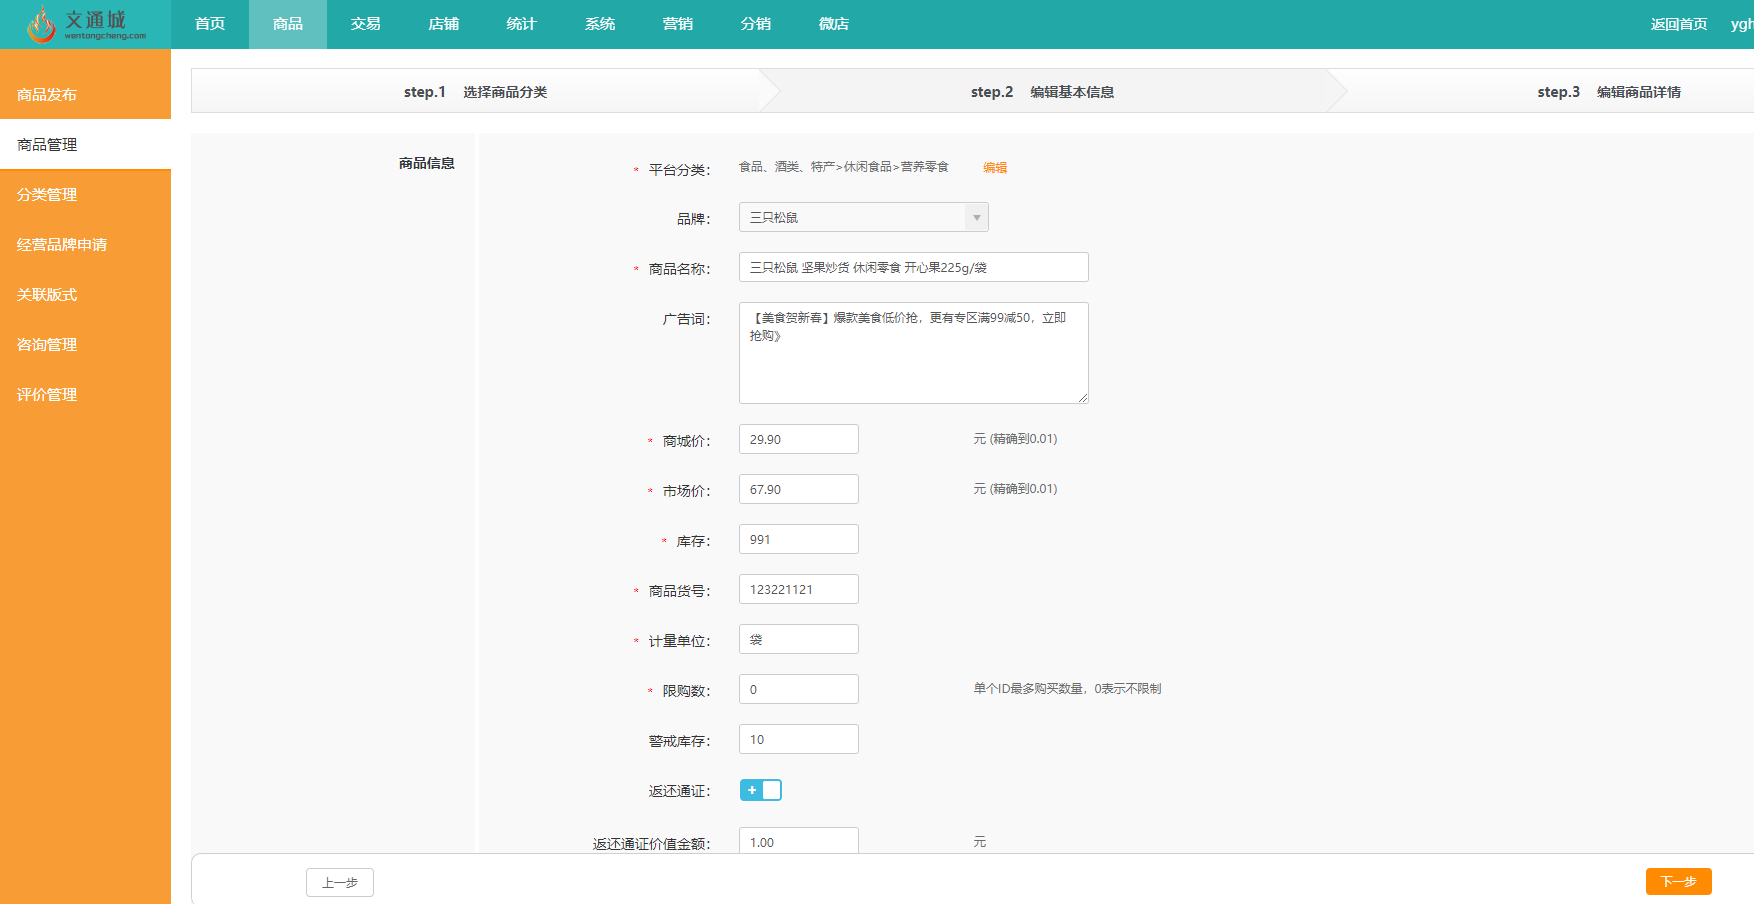Click step.1 选择商品分类
Screen dimensions: 1754x904
tap(475, 92)
